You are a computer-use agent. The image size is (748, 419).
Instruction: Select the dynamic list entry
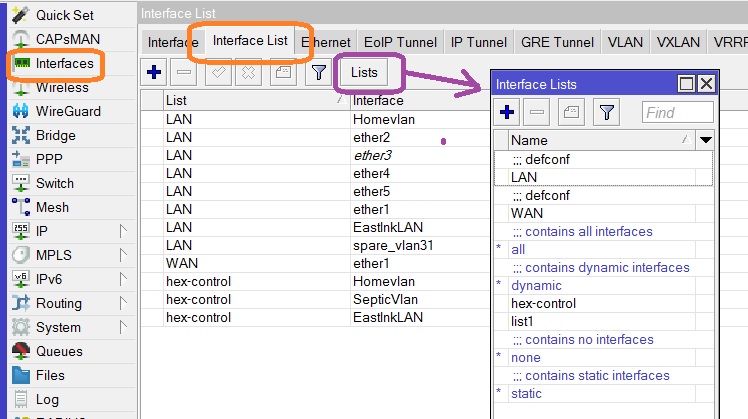click(603, 285)
